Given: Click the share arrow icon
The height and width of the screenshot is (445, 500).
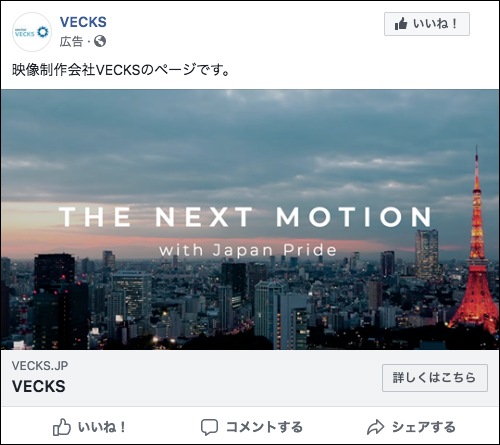Looking at the screenshot, I should [x=376, y=427].
